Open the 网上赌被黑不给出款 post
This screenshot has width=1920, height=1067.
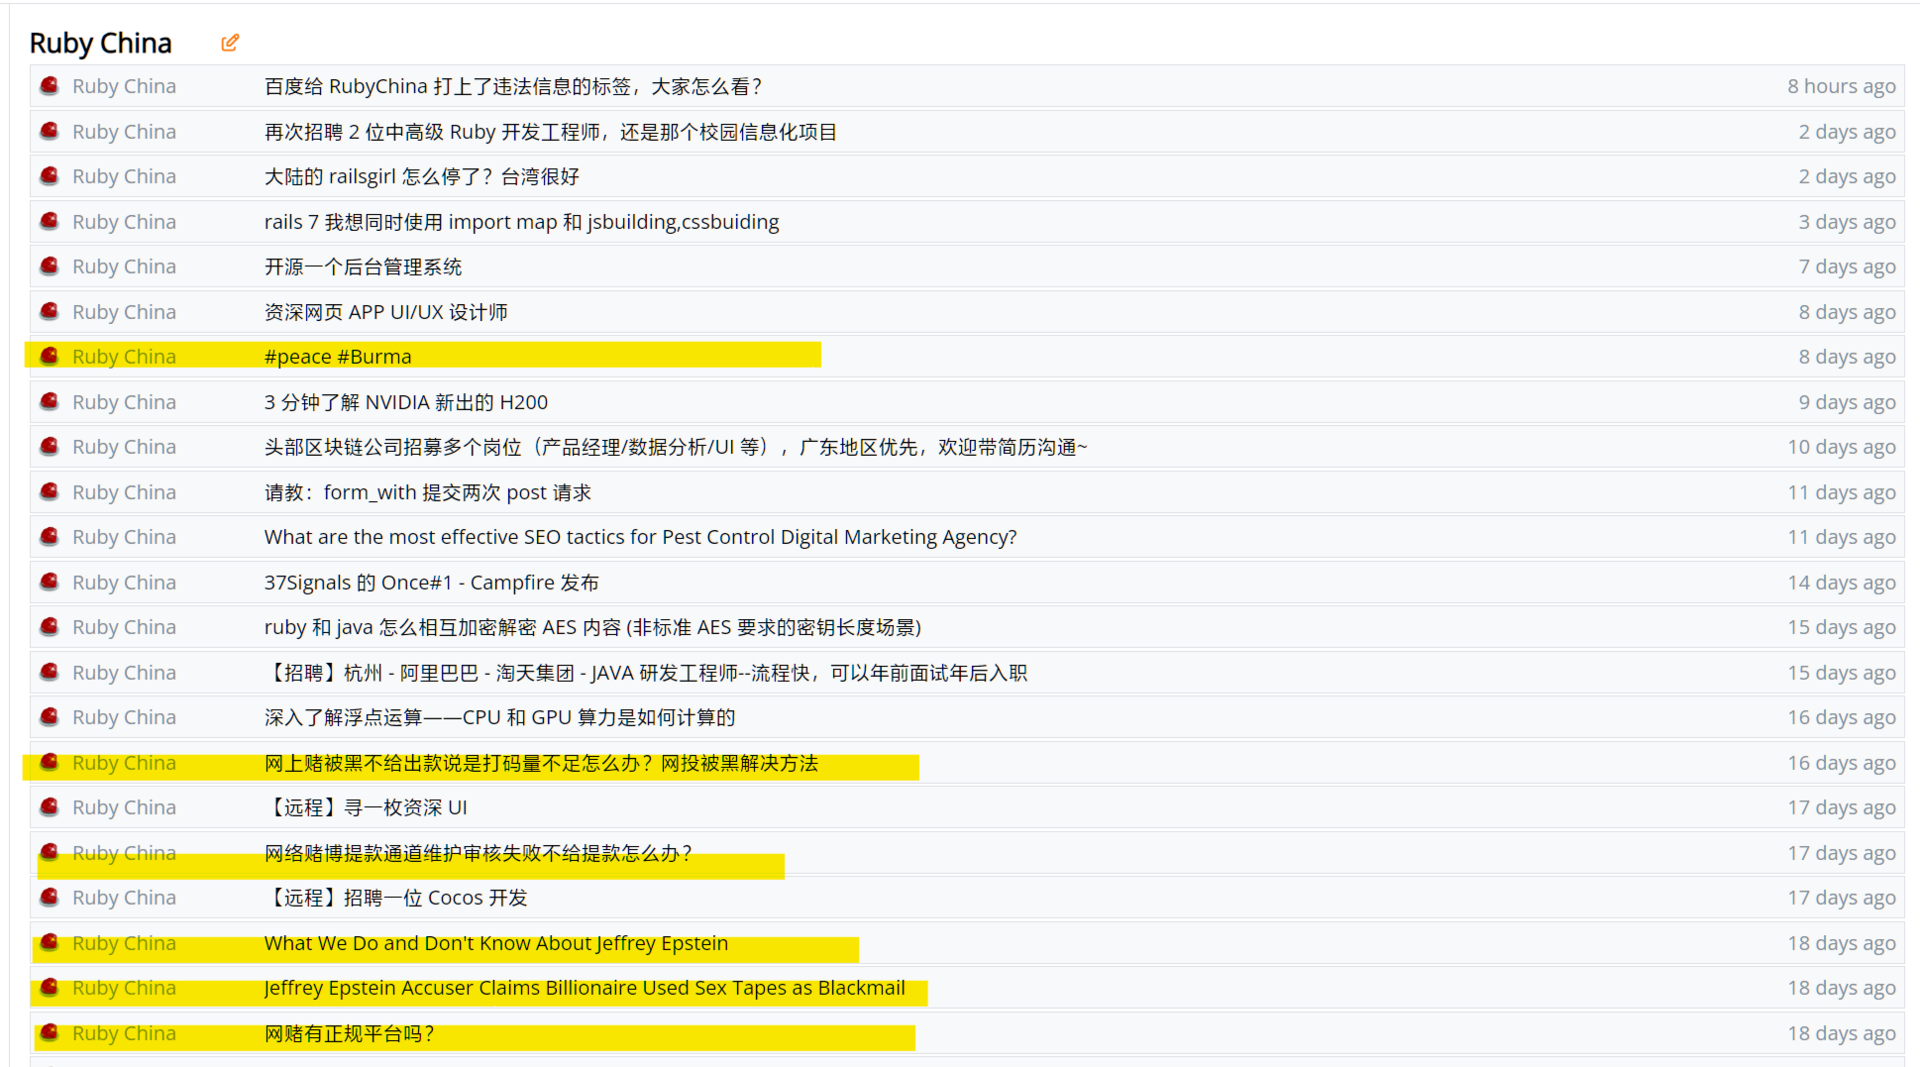tap(541, 762)
